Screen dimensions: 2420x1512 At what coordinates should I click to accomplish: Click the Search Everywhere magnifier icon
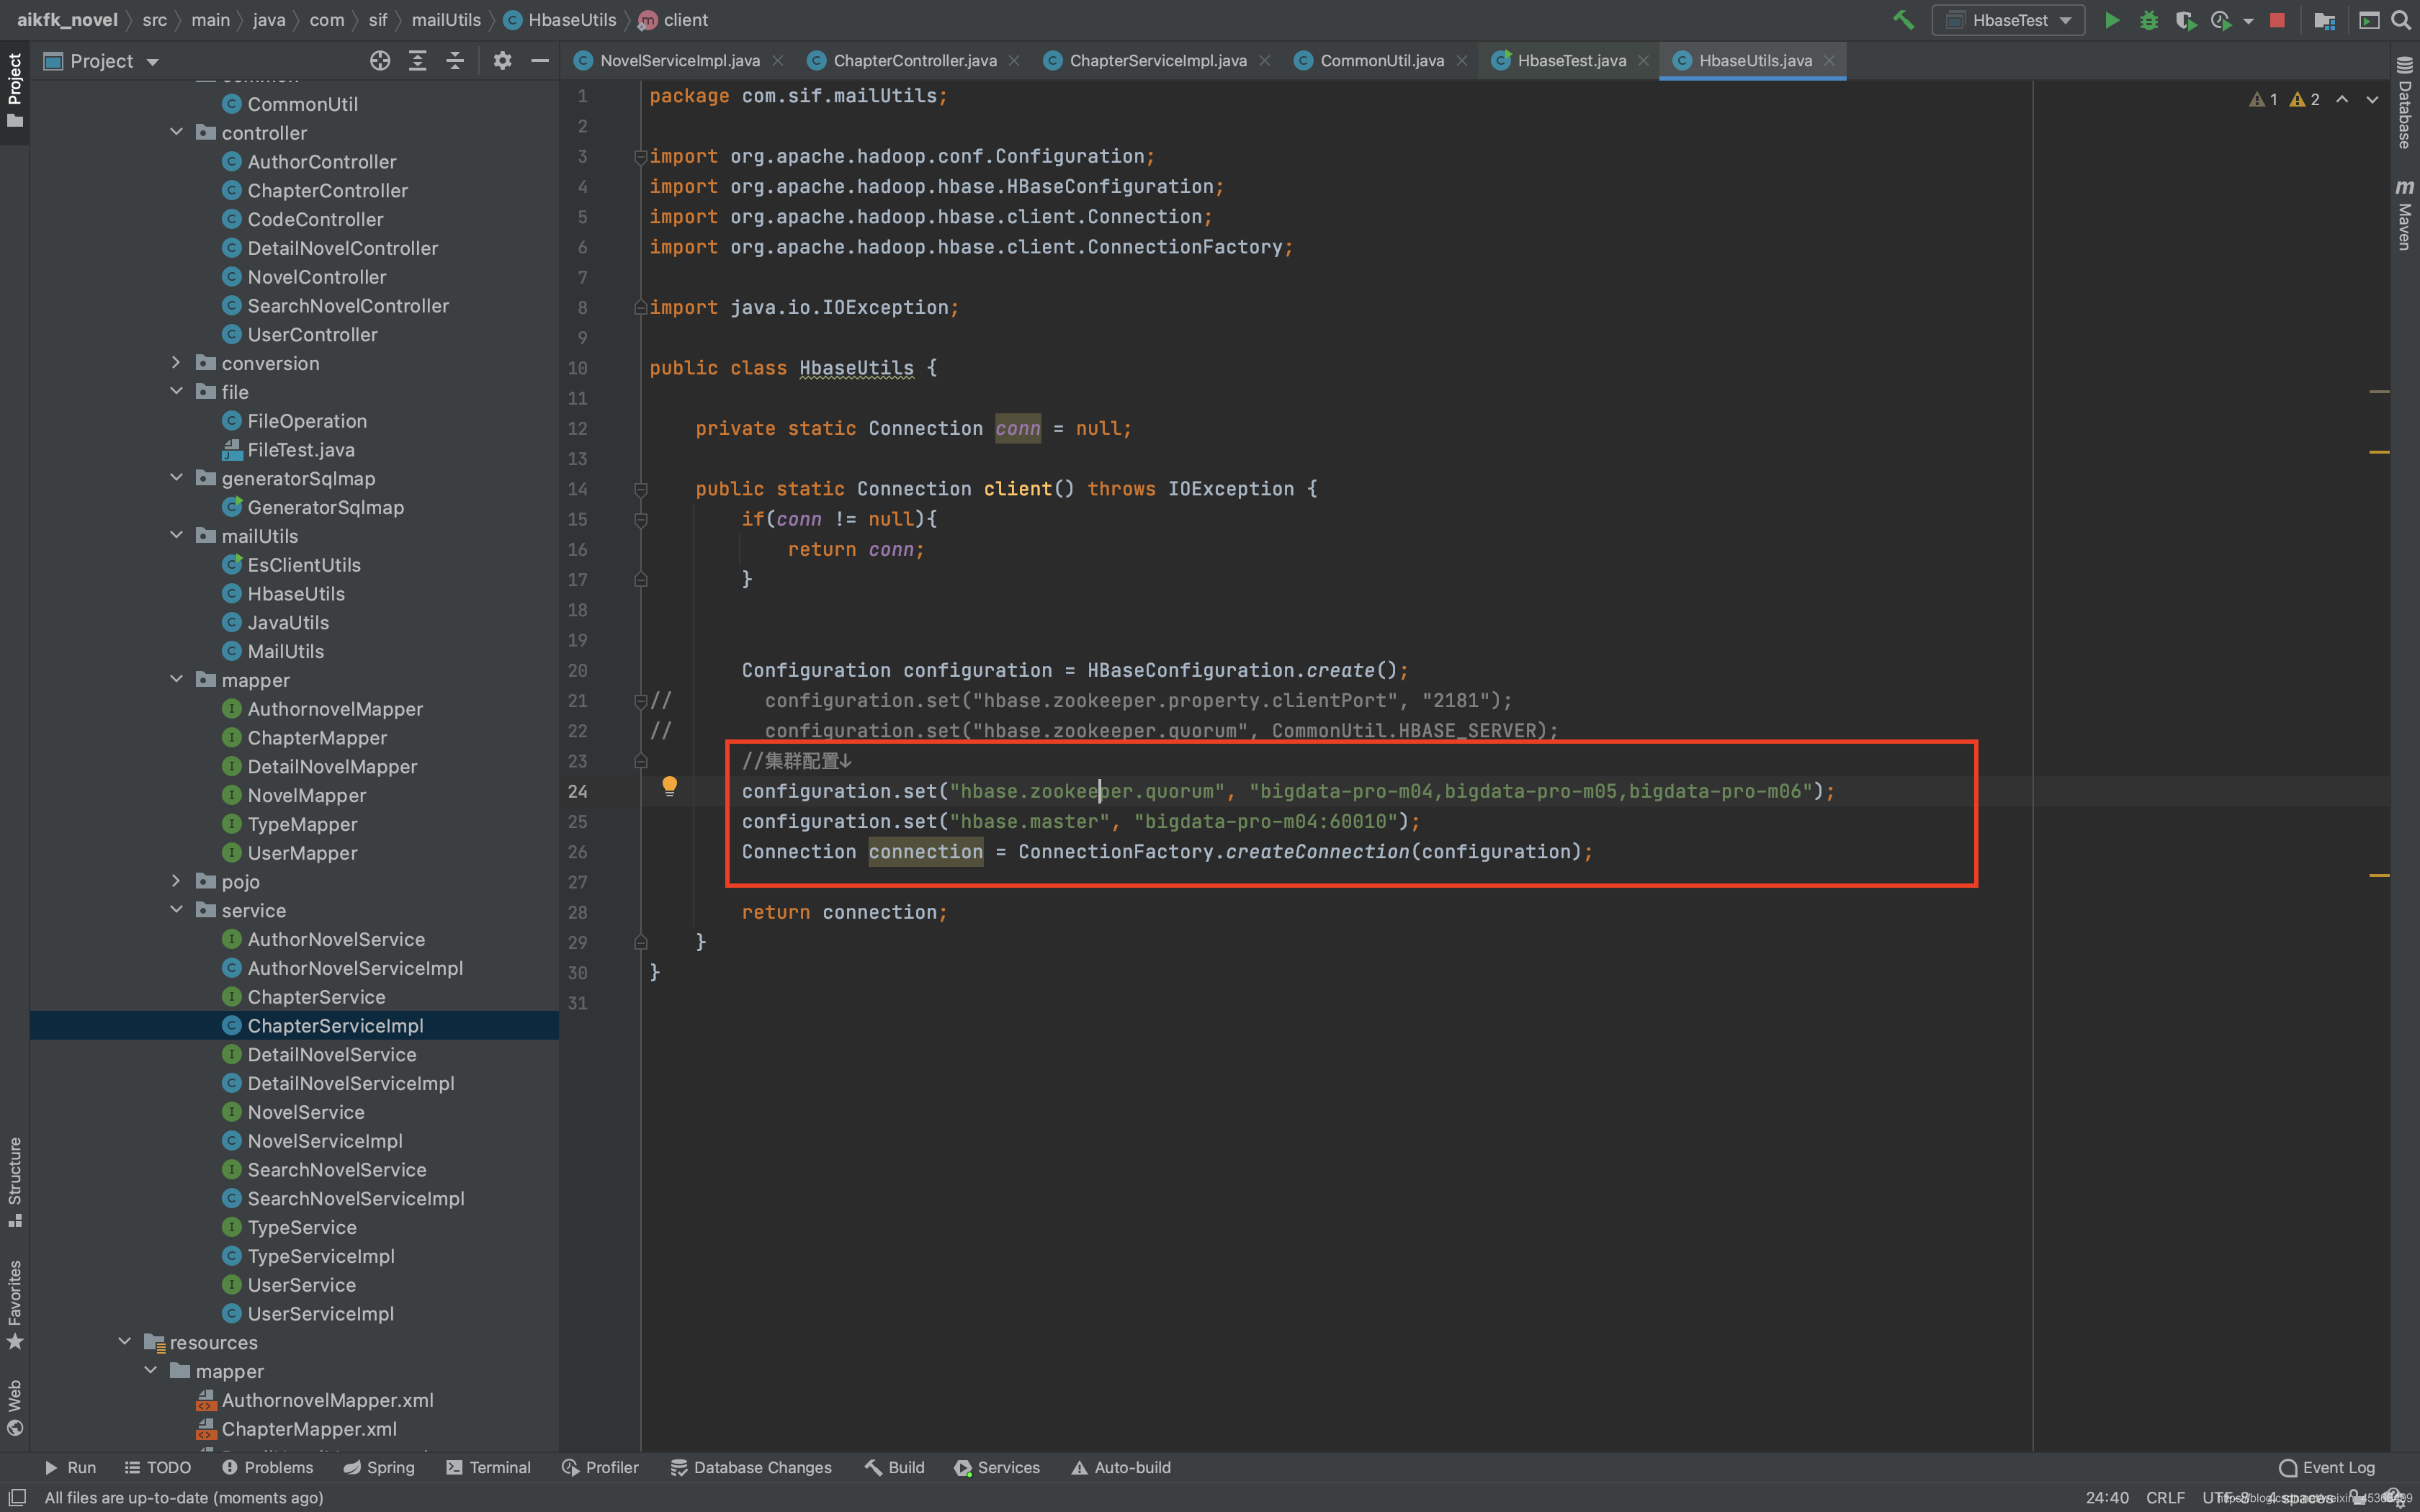tap(2400, 20)
